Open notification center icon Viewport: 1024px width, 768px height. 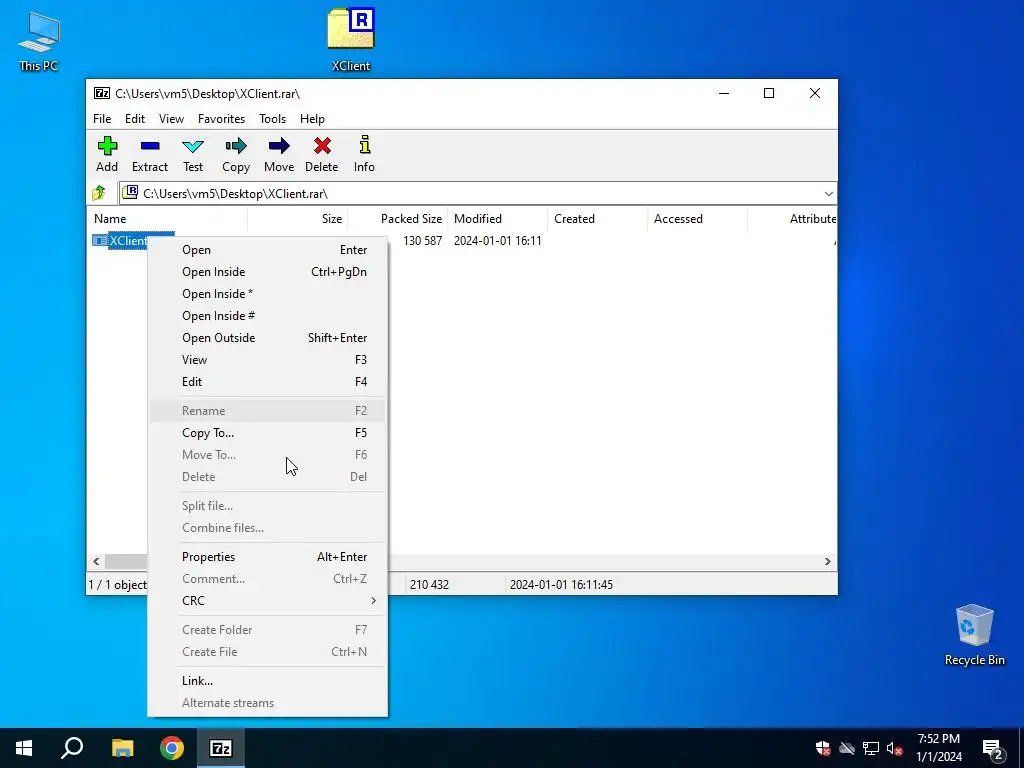pyautogui.click(x=992, y=748)
